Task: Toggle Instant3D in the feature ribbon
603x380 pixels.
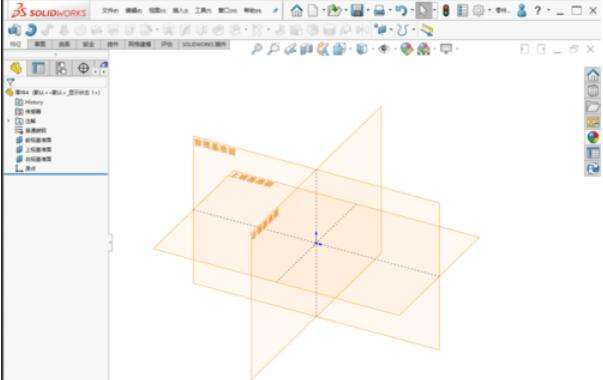Action: [x=426, y=30]
